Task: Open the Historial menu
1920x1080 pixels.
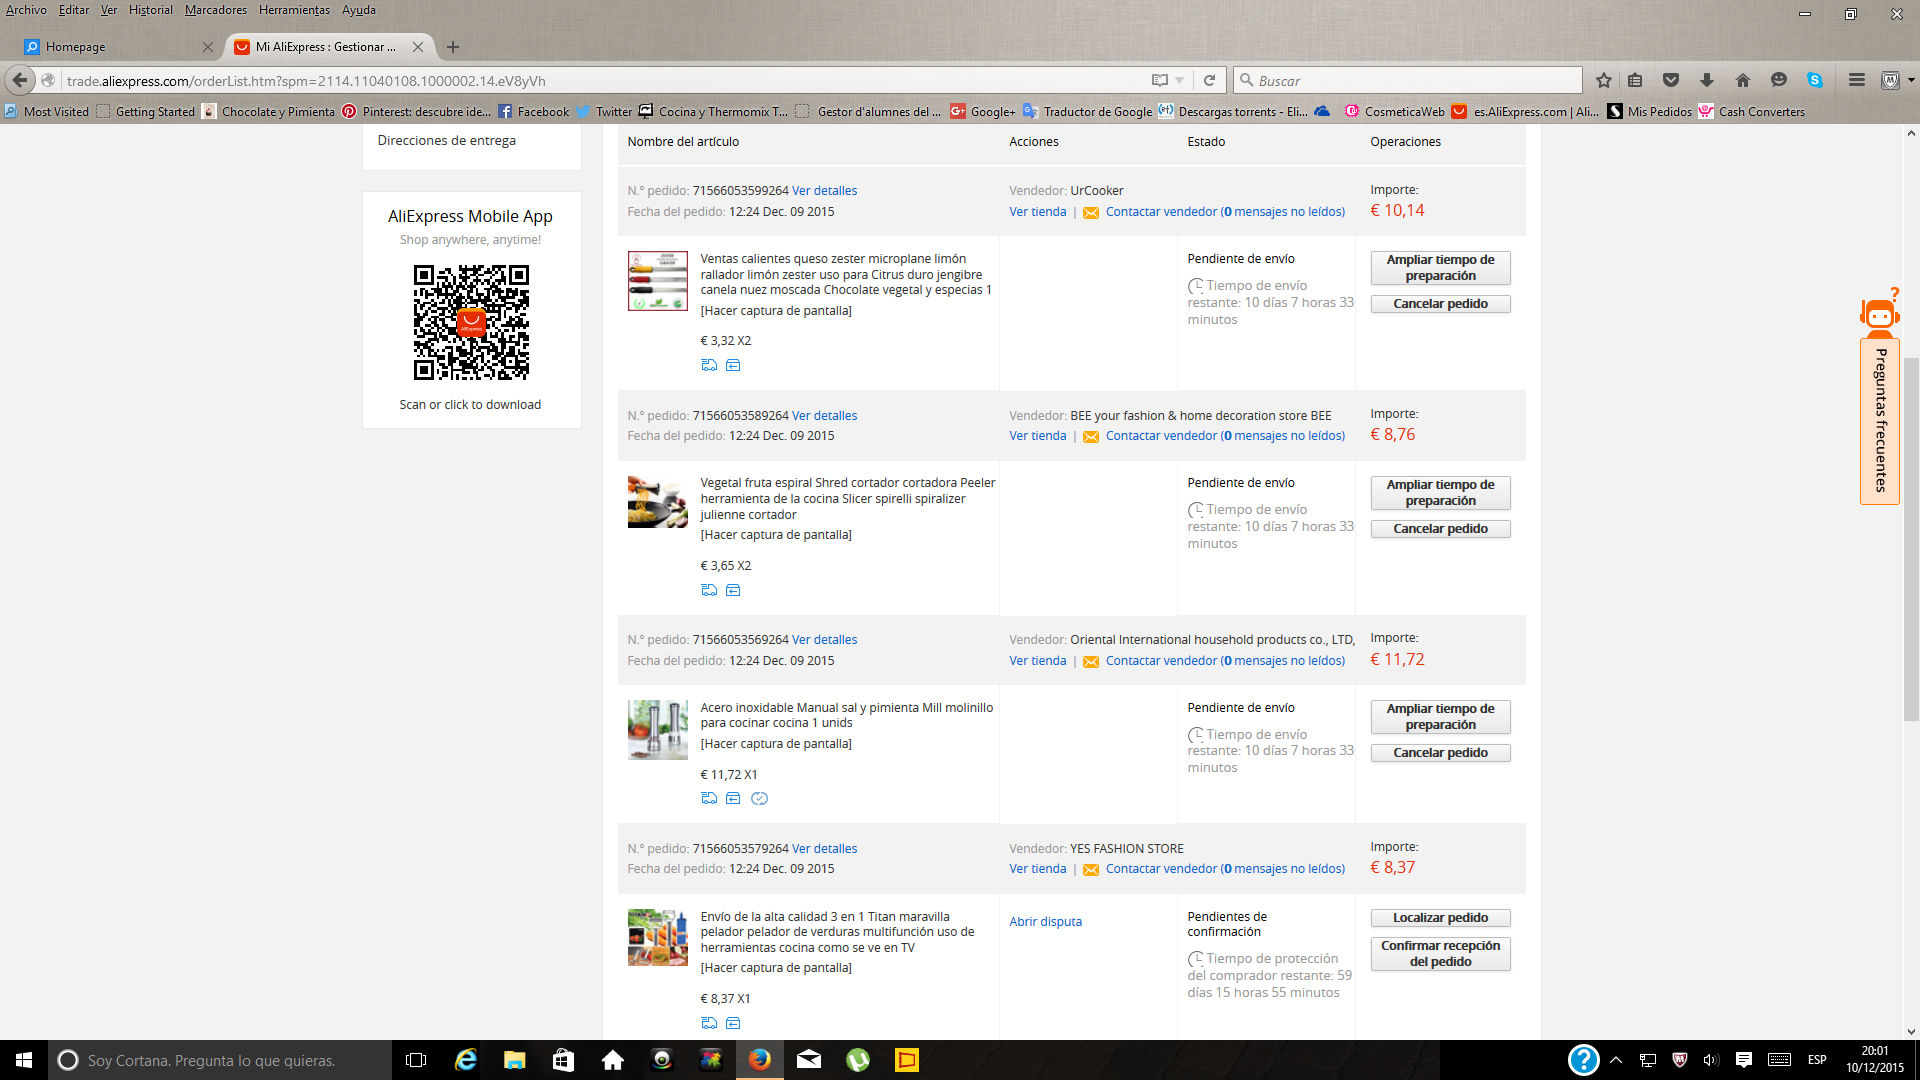Action: [150, 10]
